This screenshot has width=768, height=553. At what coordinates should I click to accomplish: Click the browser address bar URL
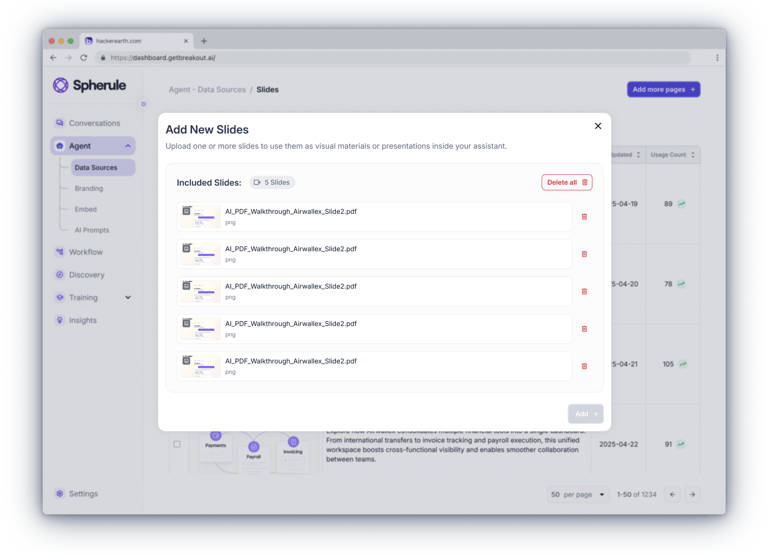(163, 58)
